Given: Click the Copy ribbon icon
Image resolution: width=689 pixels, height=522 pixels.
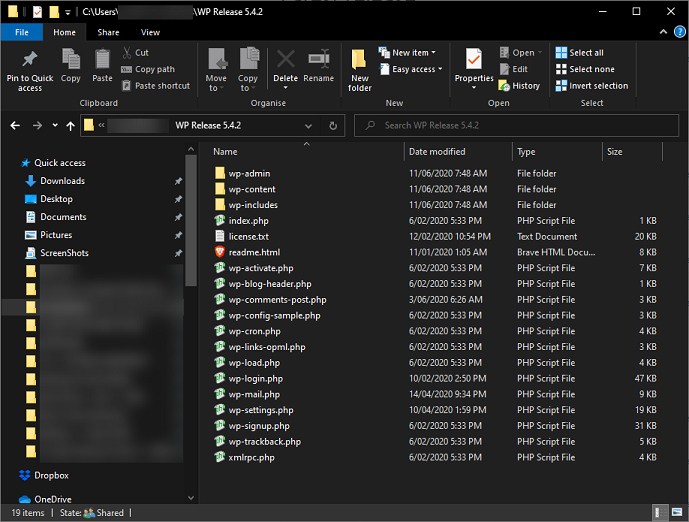Looking at the screenshot, I should tap(70, 59).
